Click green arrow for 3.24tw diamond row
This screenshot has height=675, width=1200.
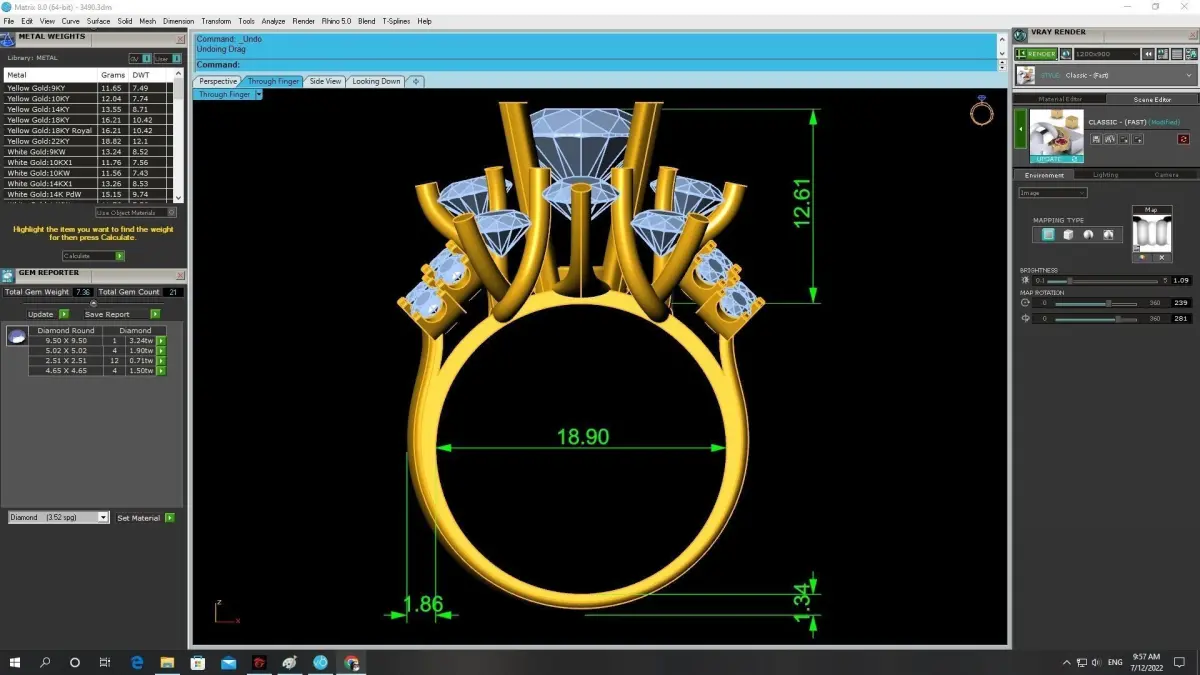coord(161,341)
